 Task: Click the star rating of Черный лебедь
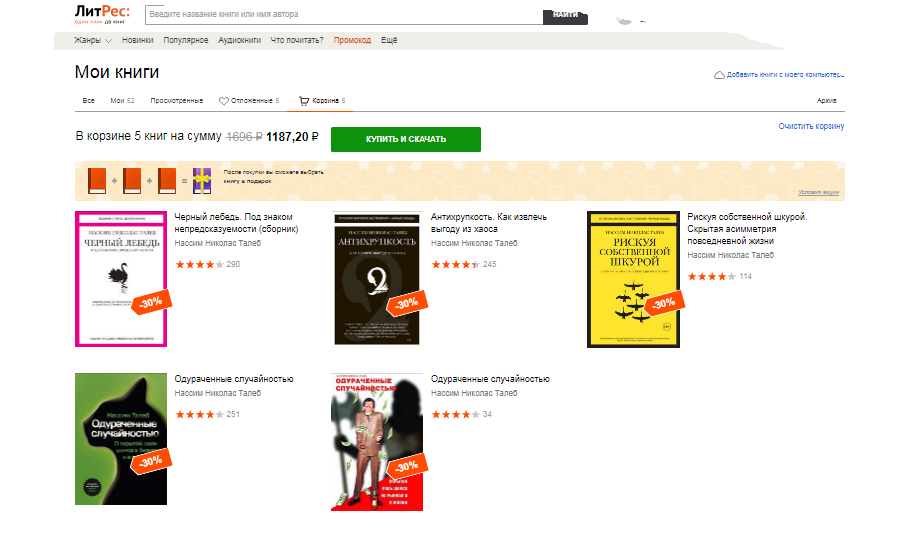click(199, 265)
